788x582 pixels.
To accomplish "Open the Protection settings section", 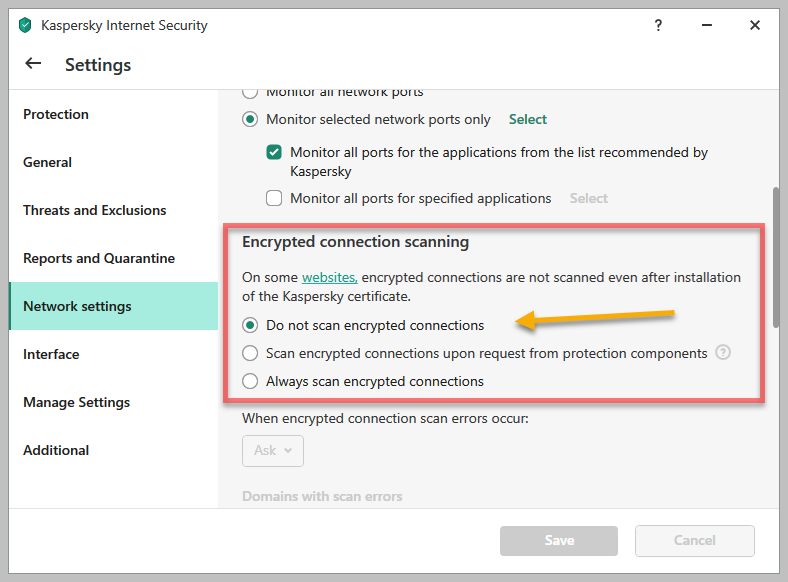I will coord(56,114).
